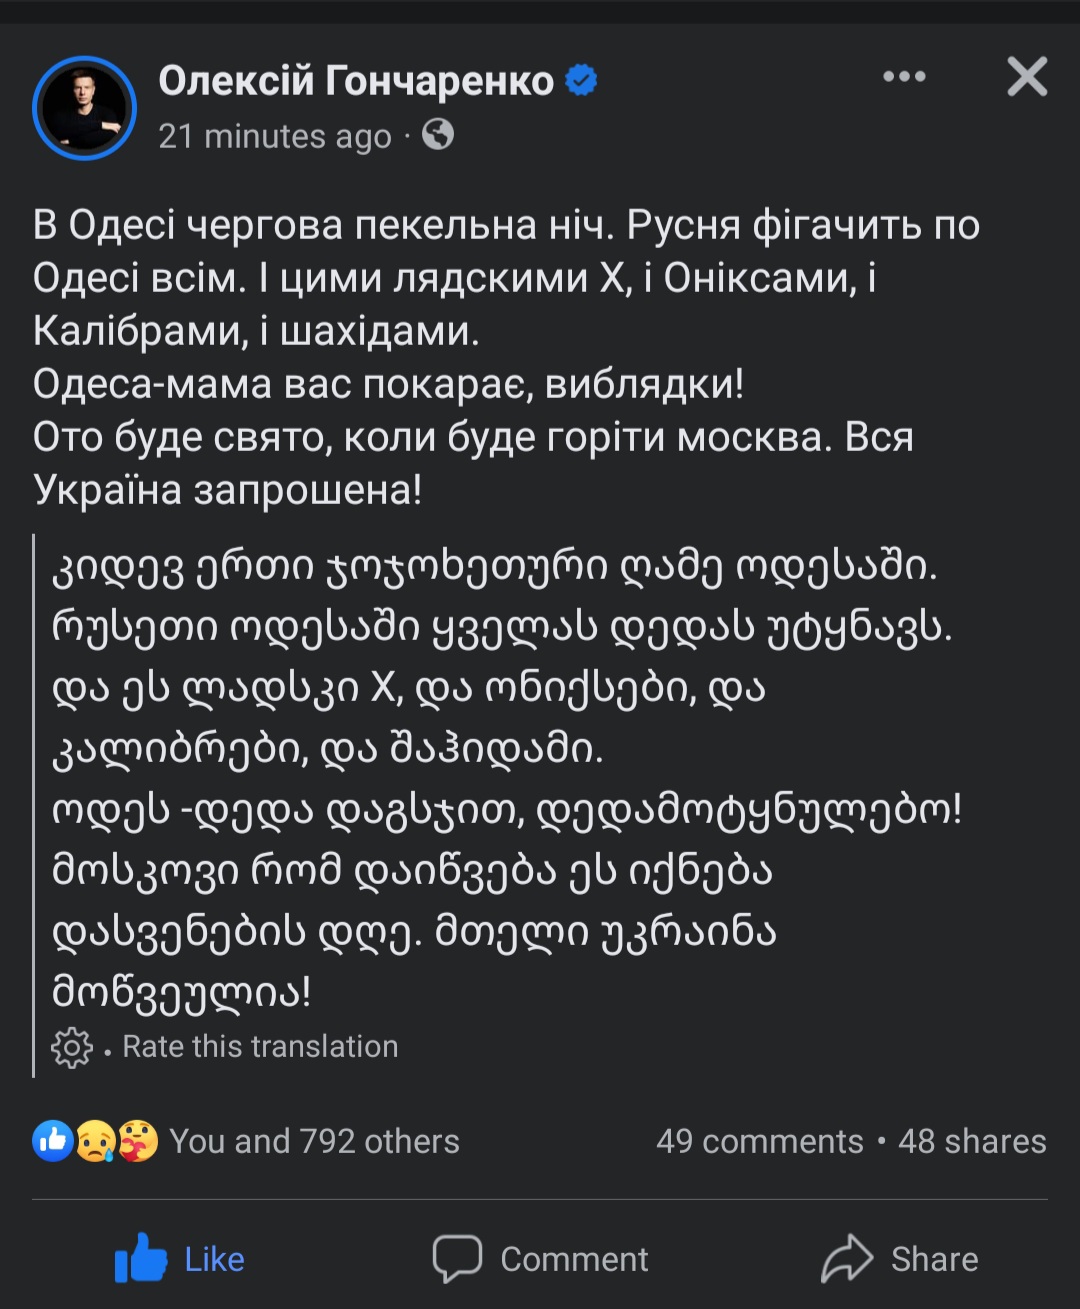Open the 49 comments list
The width and height of the screenshot is (1080, 1309).
click(759, 1141)
